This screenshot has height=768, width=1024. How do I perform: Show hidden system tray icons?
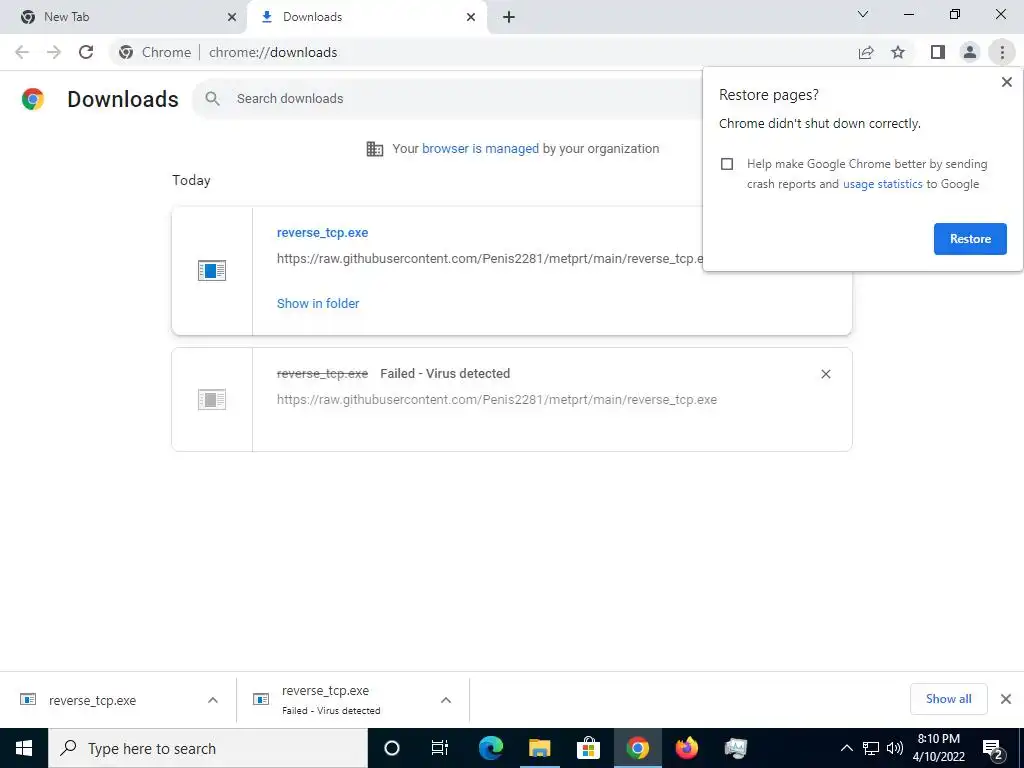click(846, 748)
